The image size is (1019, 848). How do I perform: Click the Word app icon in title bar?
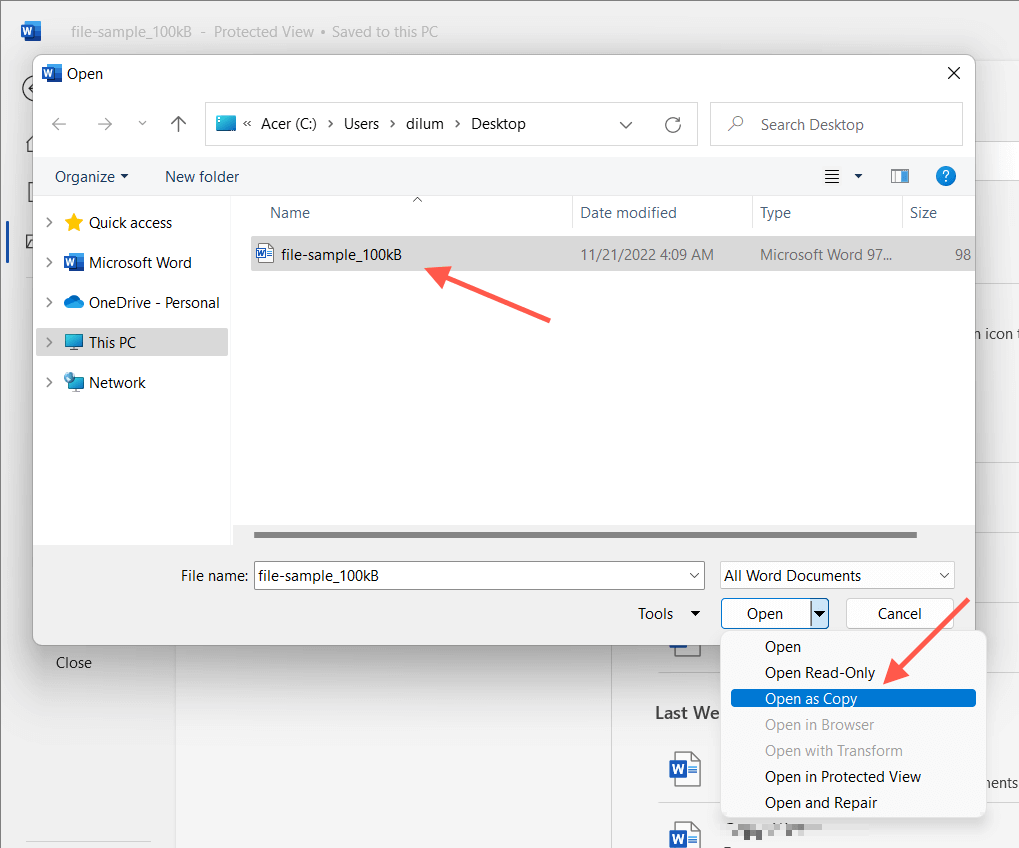(x=31, y=31)
